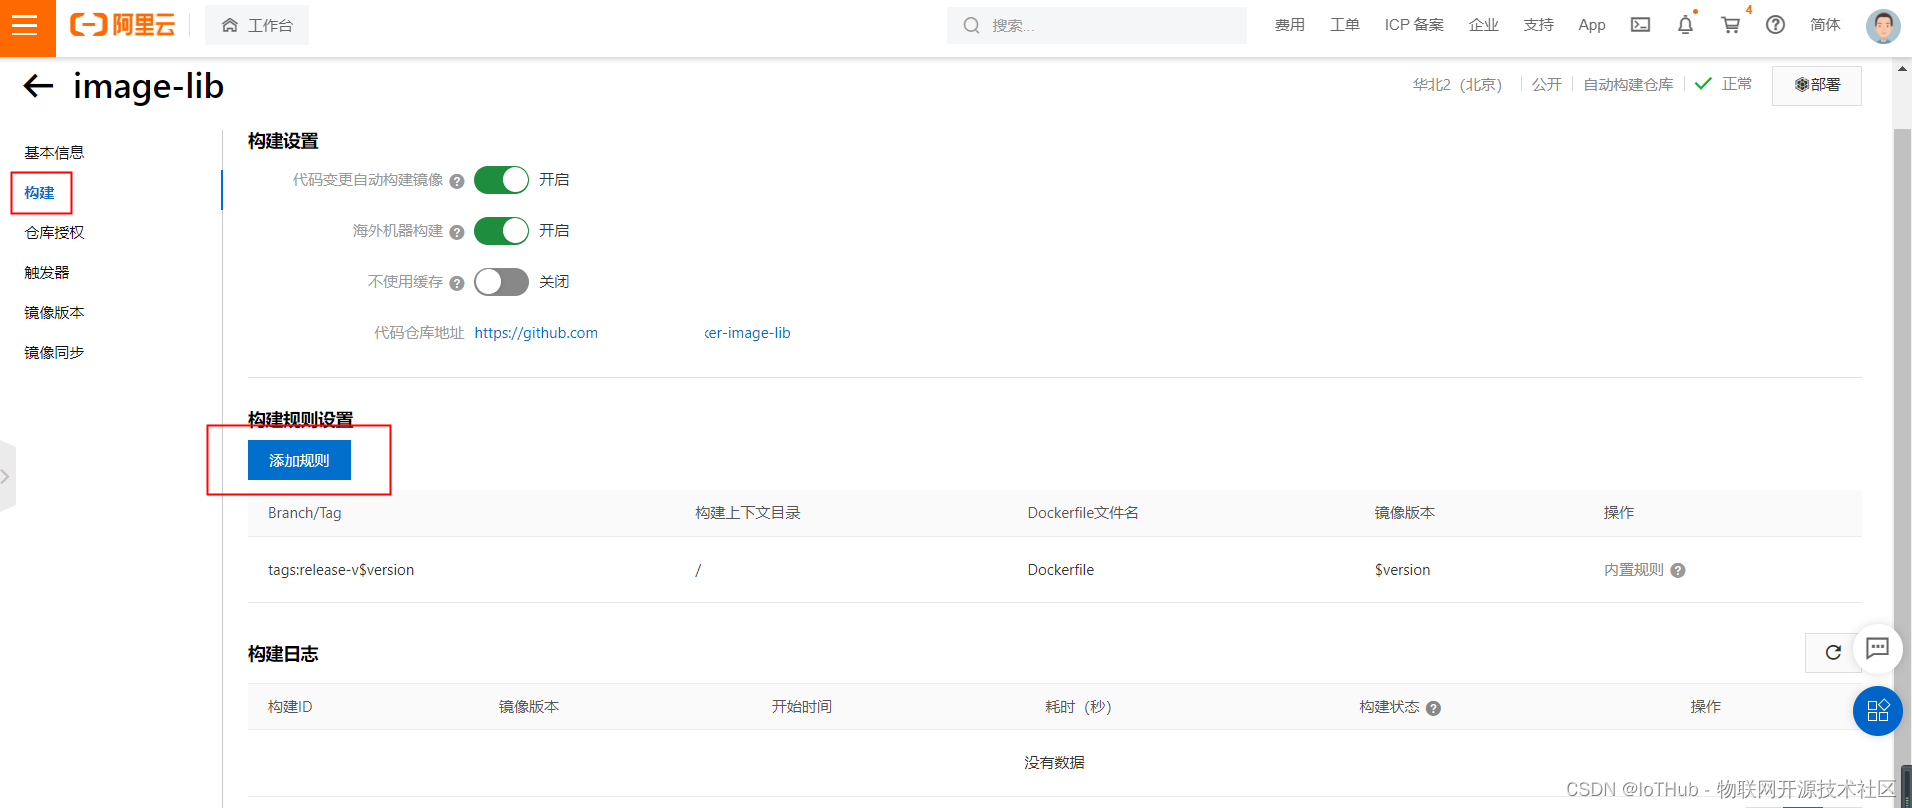Show help for 内置规则
The height and width of the screenshot is (808, 1912).
(x=1678, y=570)
